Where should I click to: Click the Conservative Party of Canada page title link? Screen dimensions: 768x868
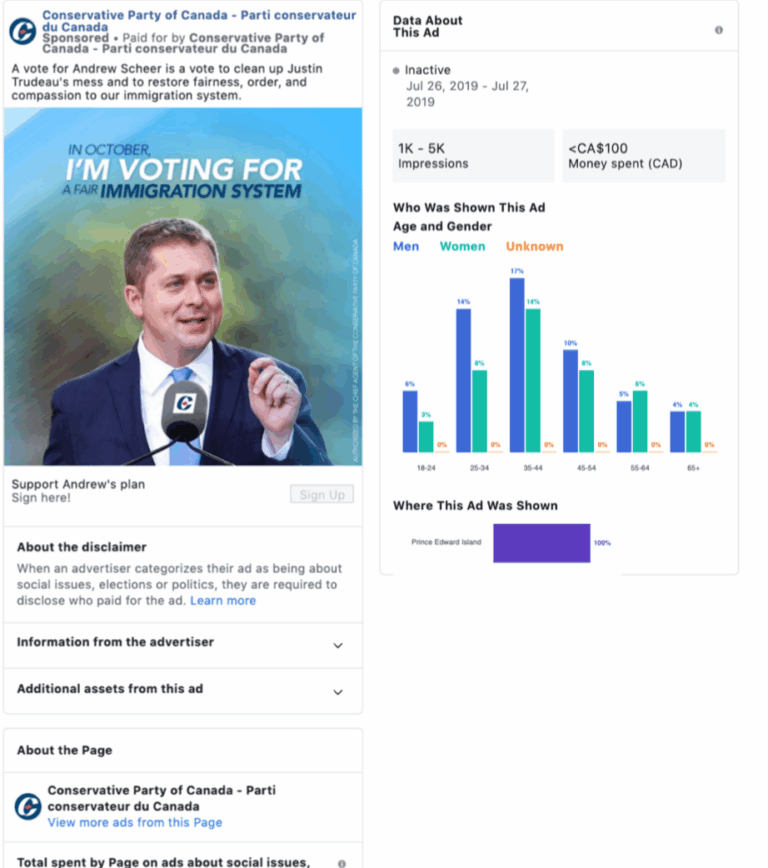point(199,20)
